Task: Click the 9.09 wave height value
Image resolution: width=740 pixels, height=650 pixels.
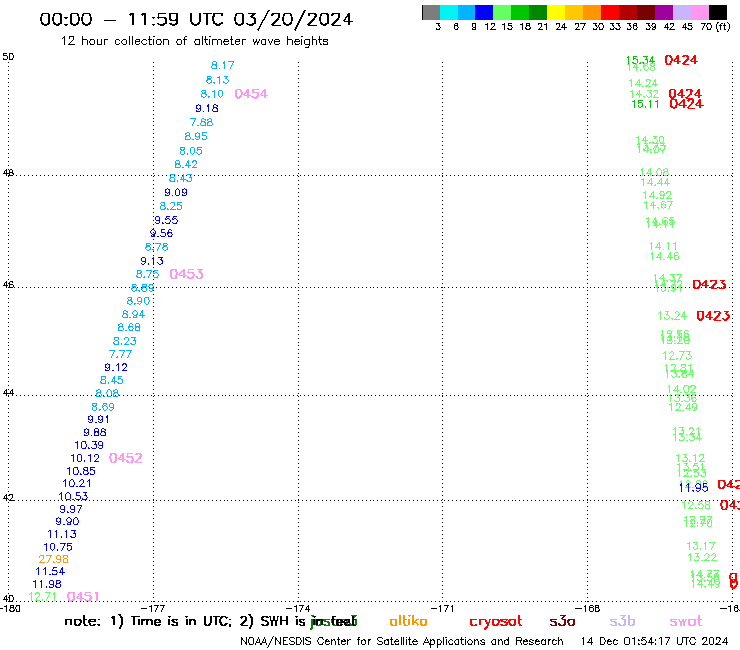Action: pyautogui.click(x=176, y=193)
